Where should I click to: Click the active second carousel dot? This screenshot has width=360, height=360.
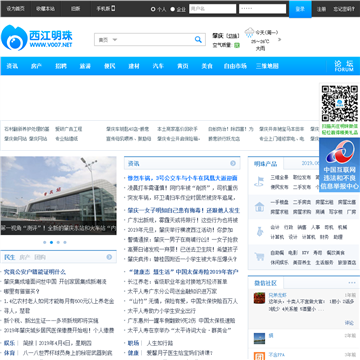51,242
